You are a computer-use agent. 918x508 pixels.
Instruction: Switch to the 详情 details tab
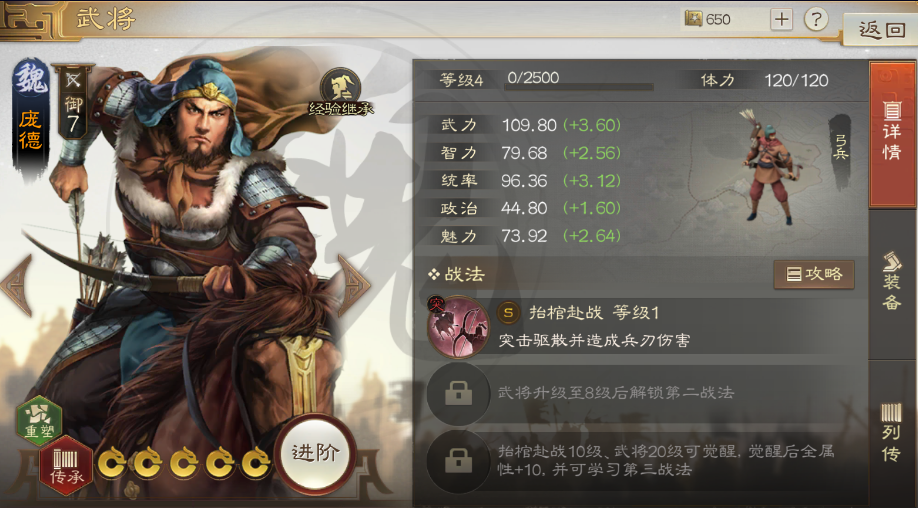click(x=892, y=134)
